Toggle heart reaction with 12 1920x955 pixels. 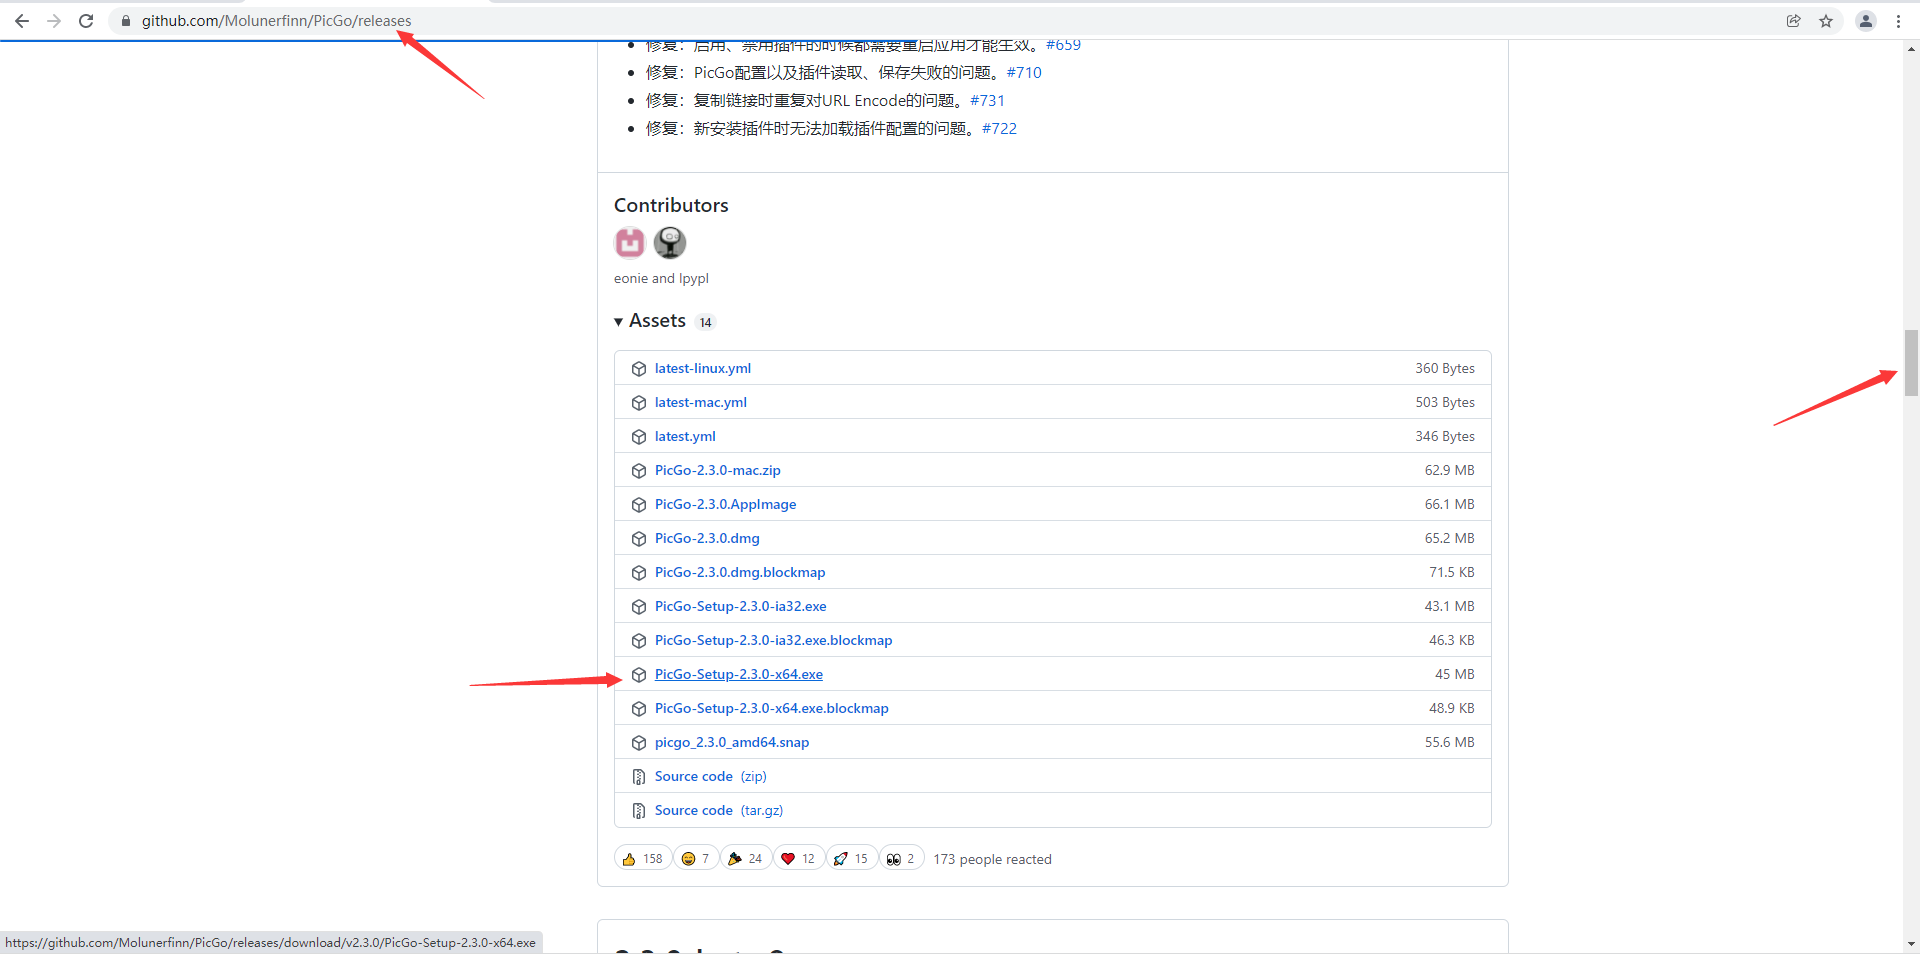[x=798, y=859]
